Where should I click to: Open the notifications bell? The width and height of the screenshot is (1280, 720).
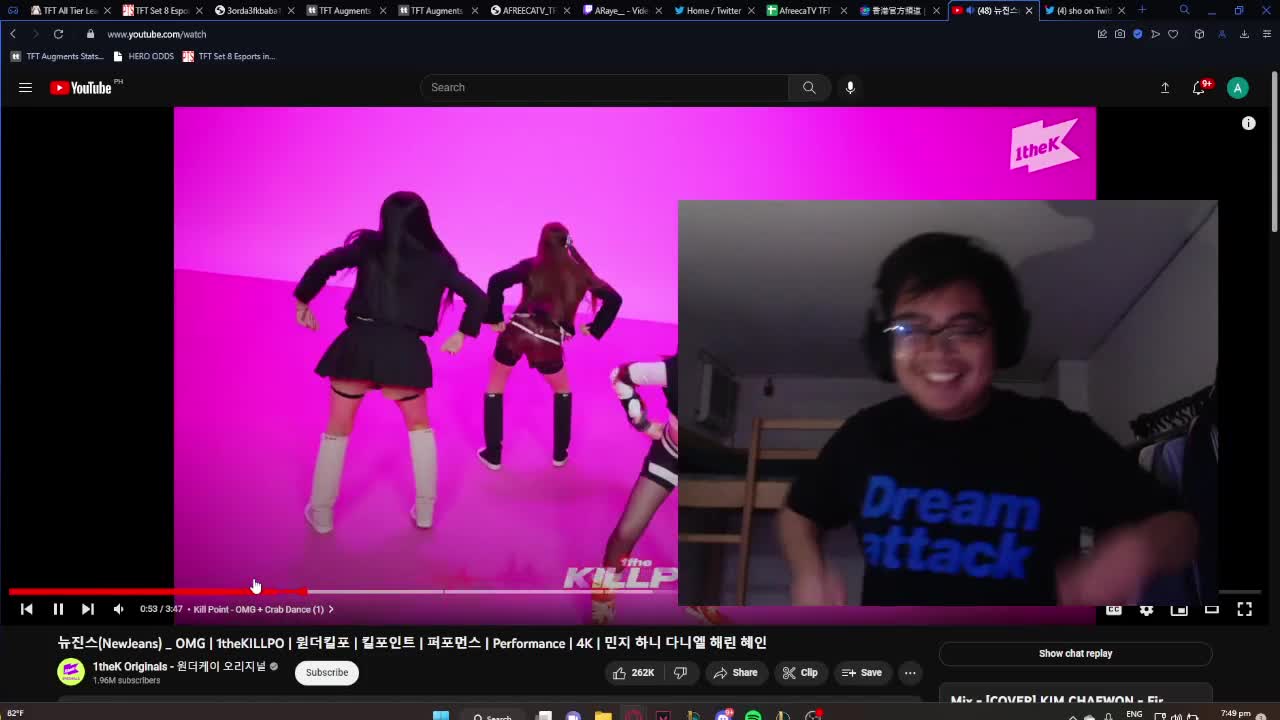pyautogui.click(x=1199, y=88)
